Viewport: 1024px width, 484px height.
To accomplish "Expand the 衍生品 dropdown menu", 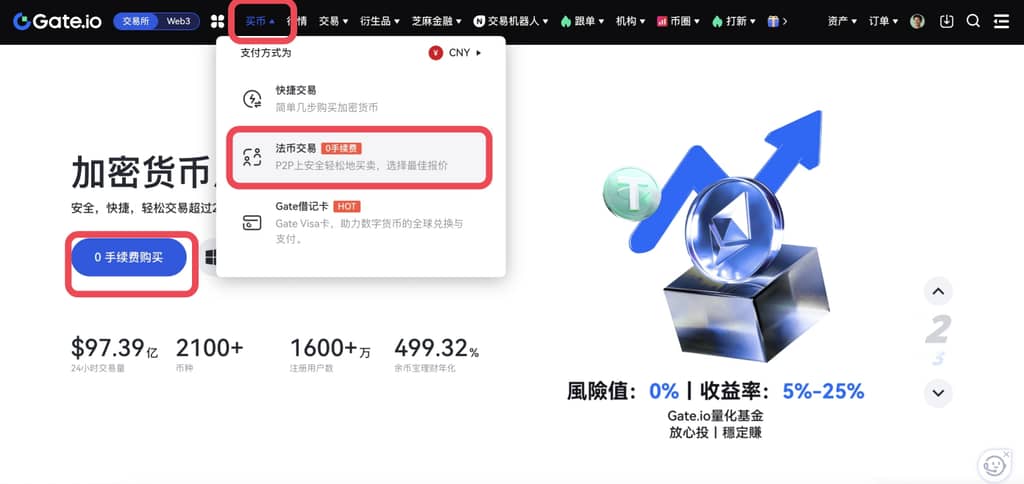I will pyautogui.click(x=380, y=22).
